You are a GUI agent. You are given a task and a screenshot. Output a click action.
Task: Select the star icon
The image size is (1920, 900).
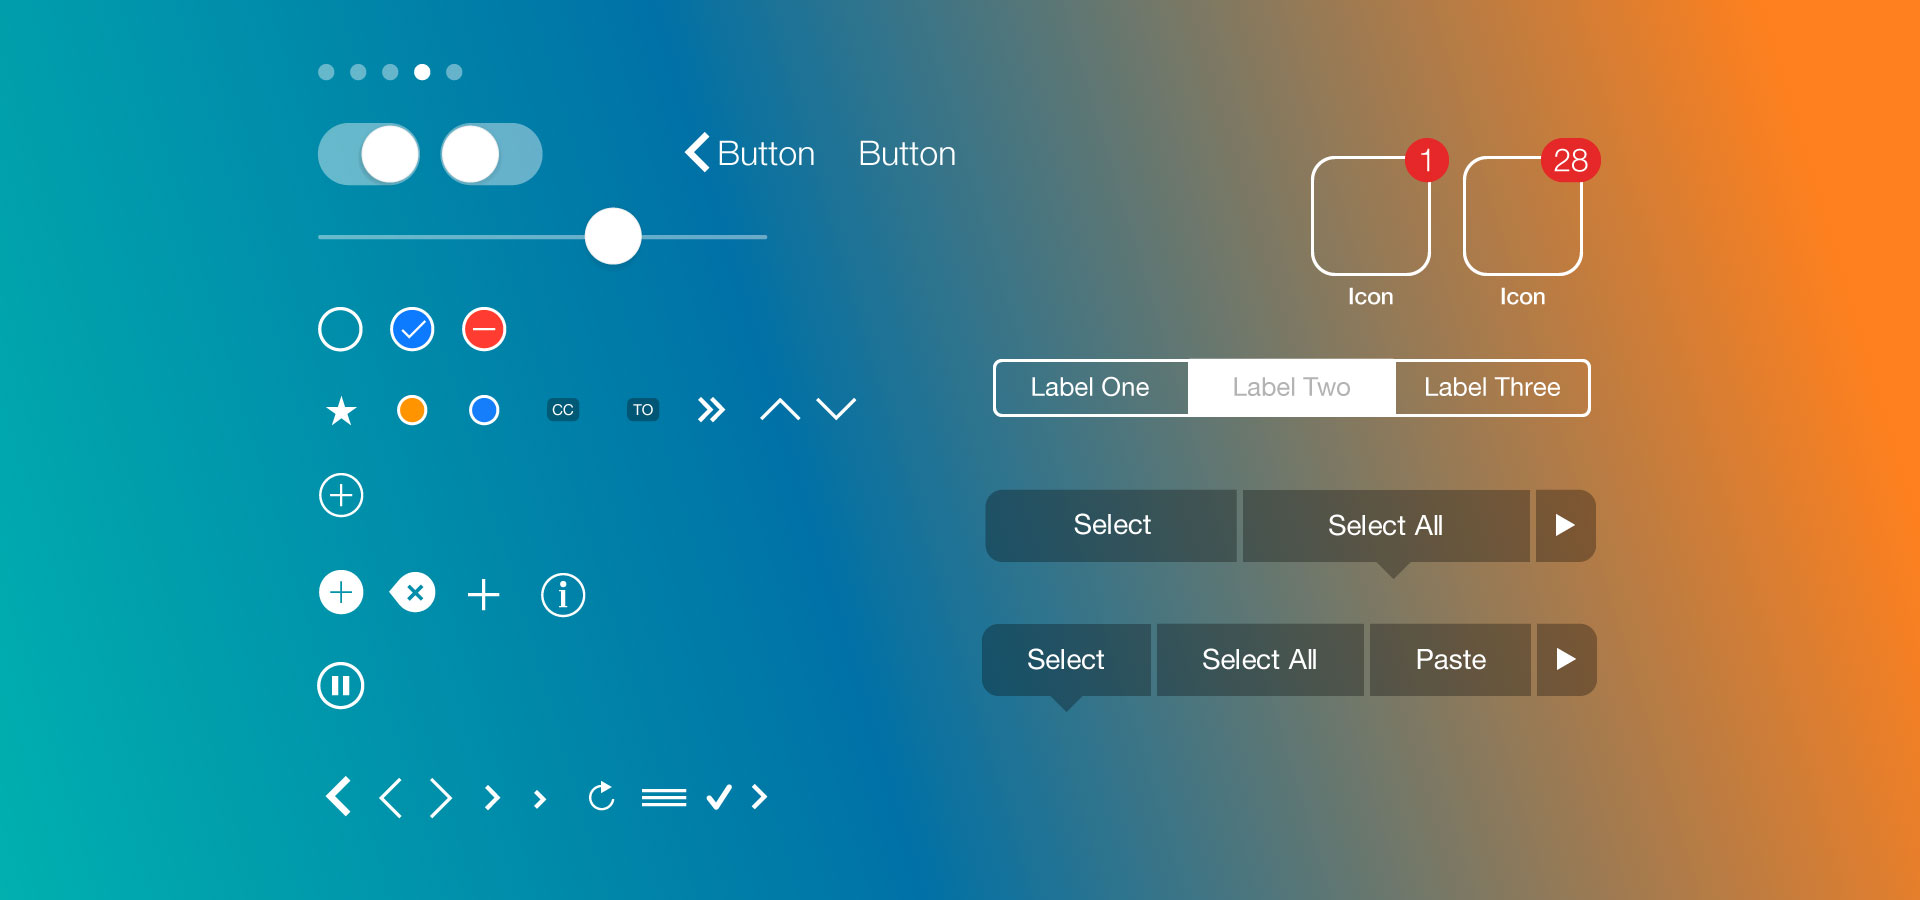click(x=341, y=409)
